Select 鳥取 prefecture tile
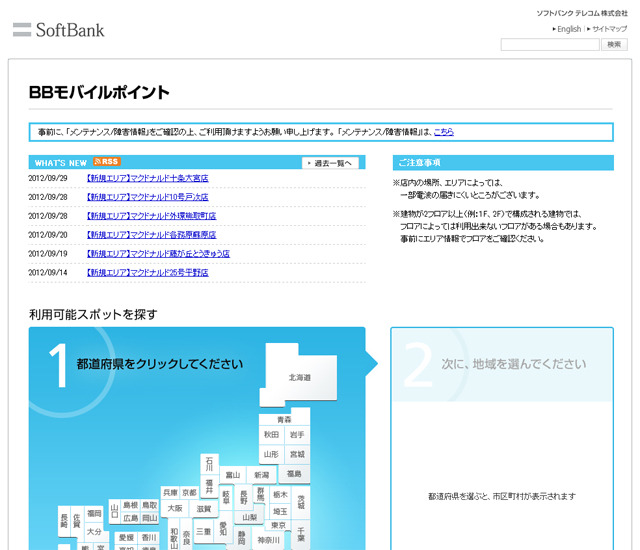640x550 pixels. coord(149,505)
